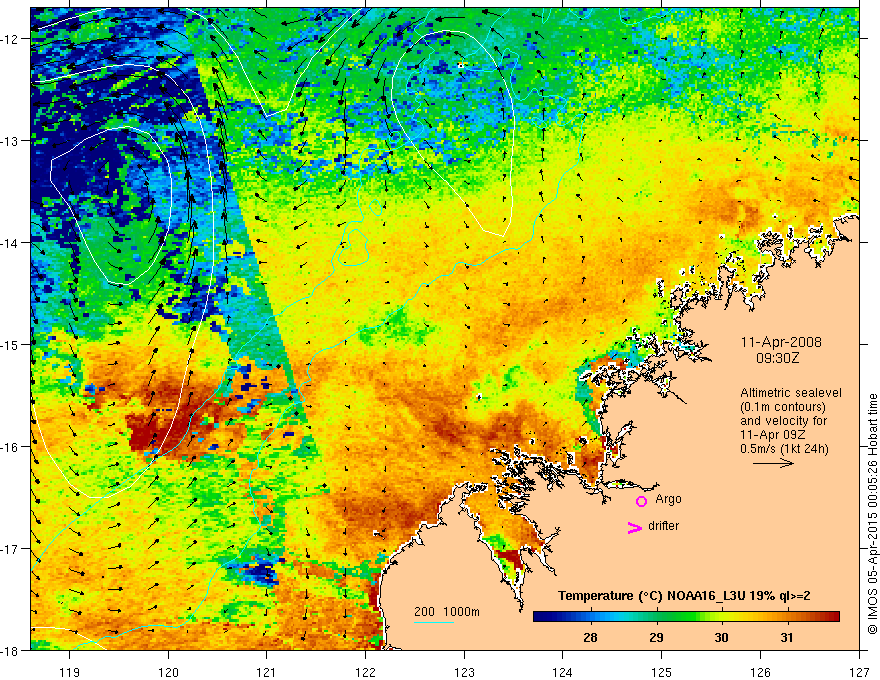The image size is (880, 680).
Task: Click the '(0.1m contours)' caption line
Action: pos(783,407)
